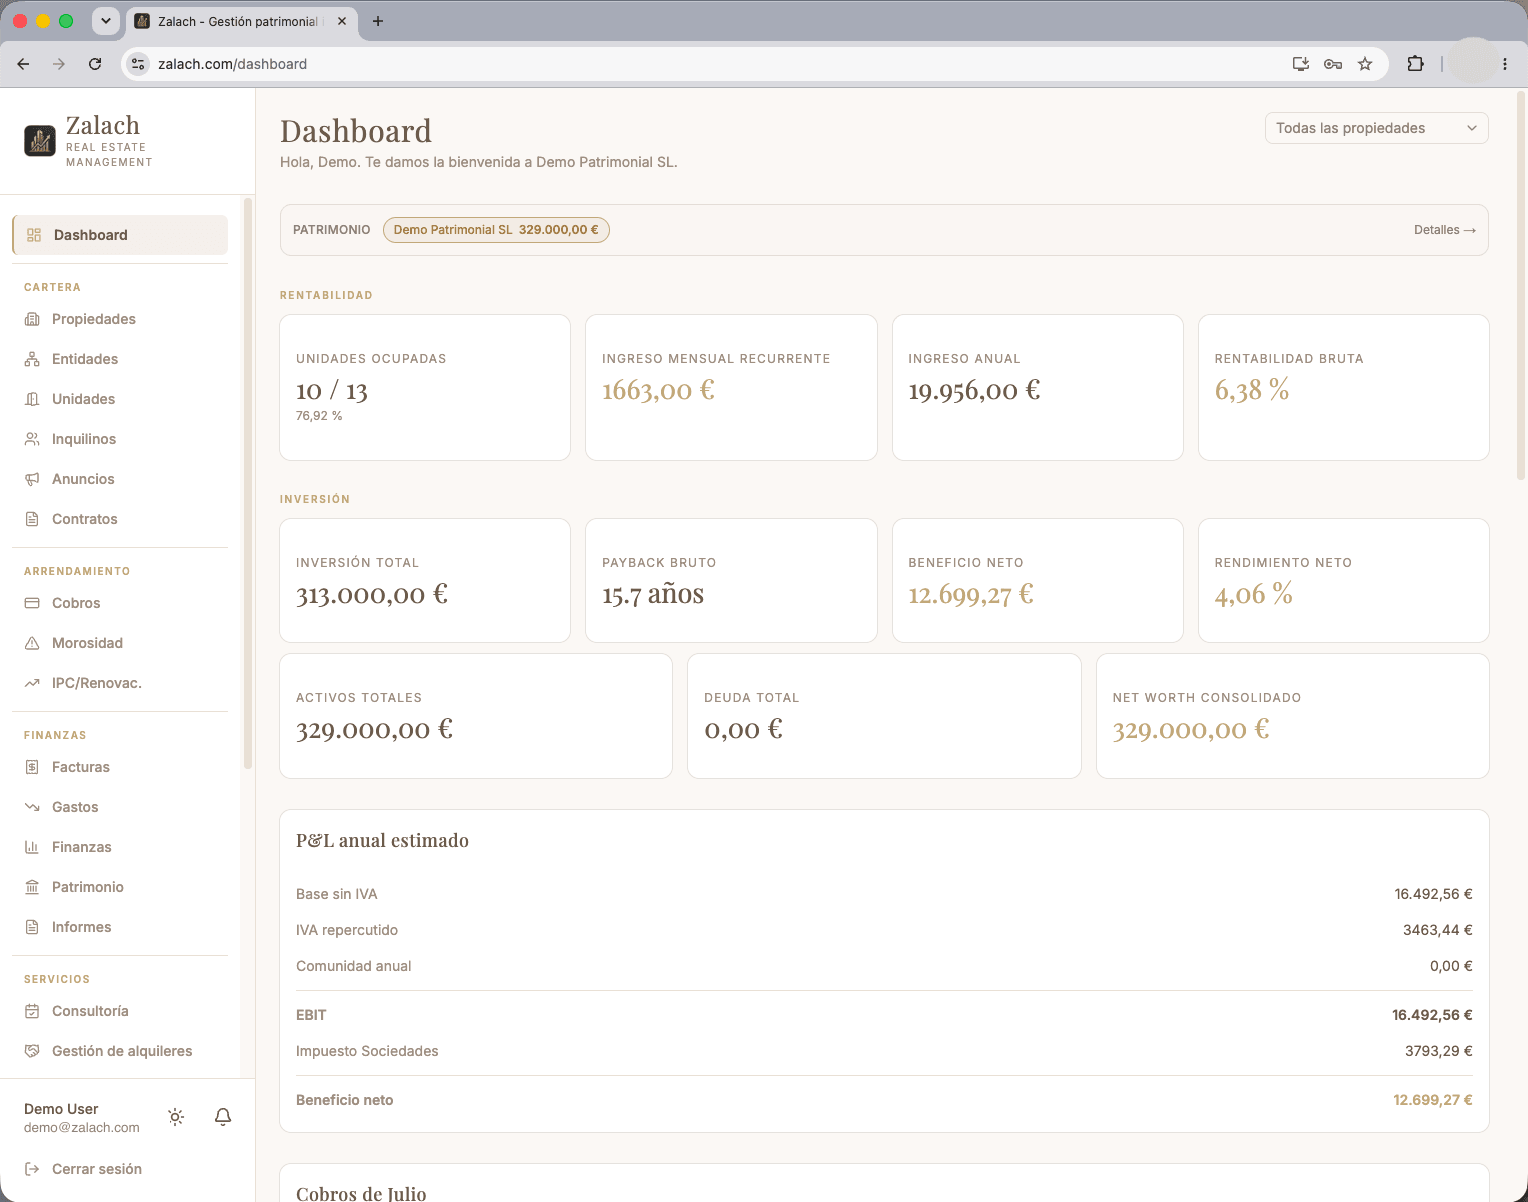The width and height of the screenshot is (1528, 1202).
Task: Open Chrome three-dot menu
Action: click(1505, 64)
